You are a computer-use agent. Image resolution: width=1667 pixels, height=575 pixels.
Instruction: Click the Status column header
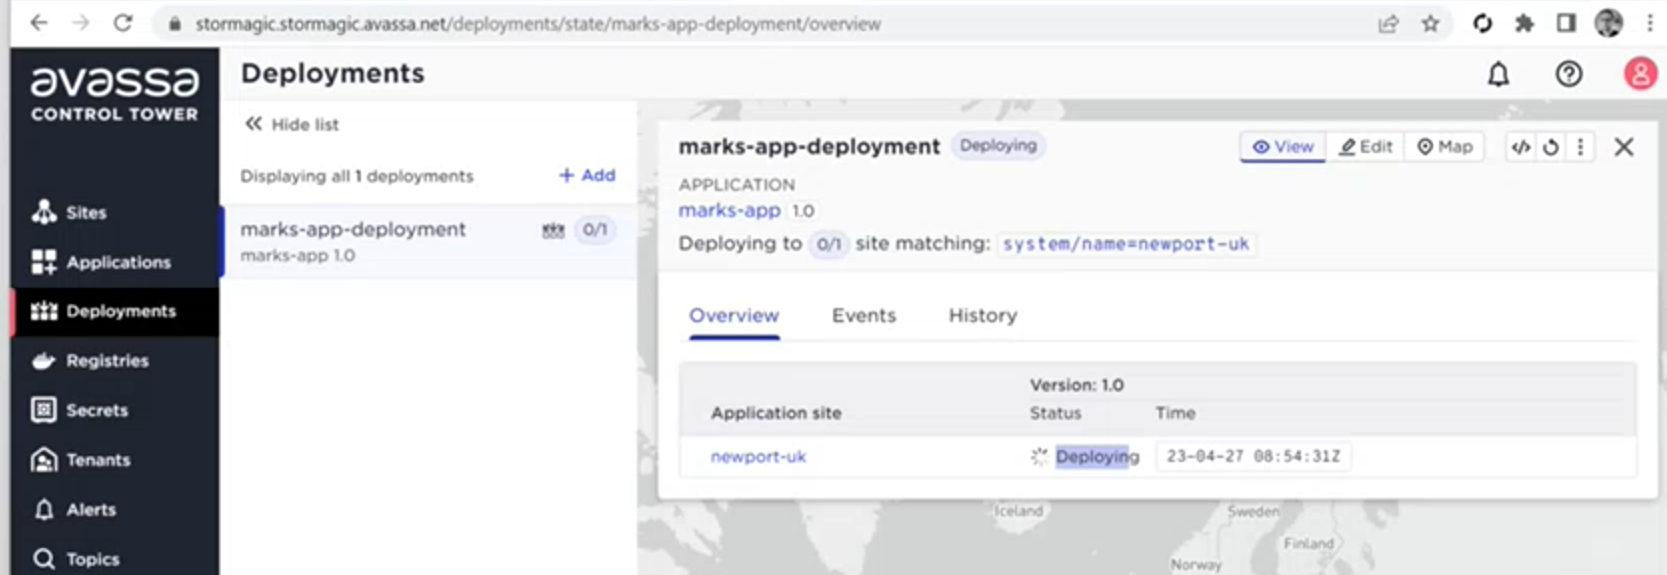(x=1056, y=413)
